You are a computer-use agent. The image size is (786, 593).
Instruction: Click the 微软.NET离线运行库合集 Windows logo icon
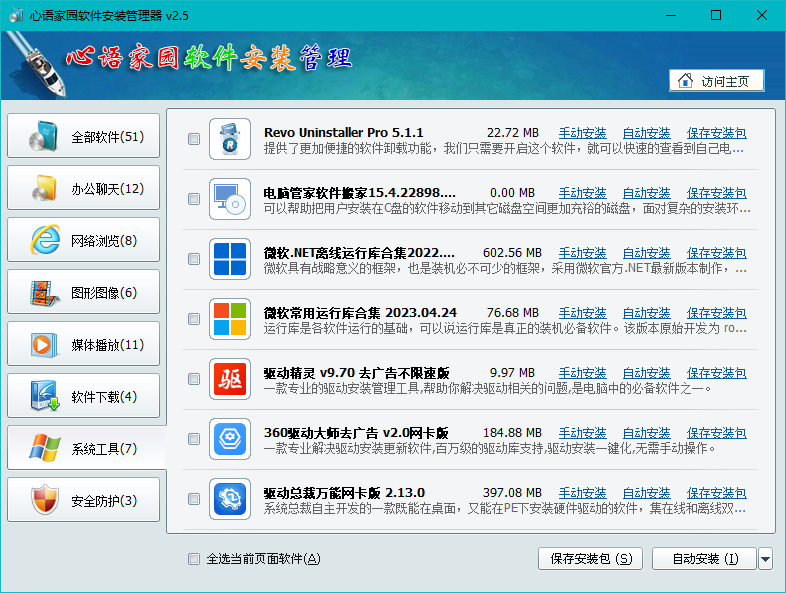[x=230, y=259]
